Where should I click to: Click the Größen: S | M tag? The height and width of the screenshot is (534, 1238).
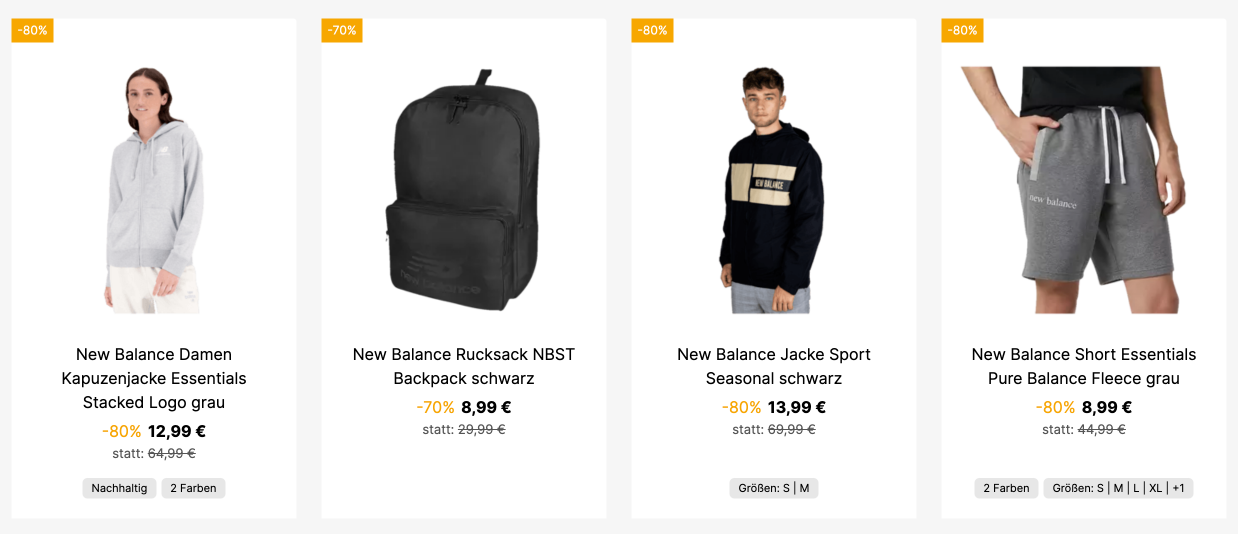[x=774, y=488]
